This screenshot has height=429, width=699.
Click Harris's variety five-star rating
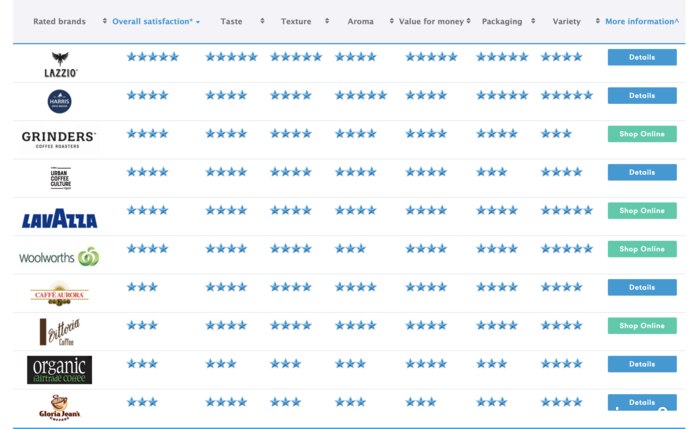pyautogui.click(x=567, y=95)
